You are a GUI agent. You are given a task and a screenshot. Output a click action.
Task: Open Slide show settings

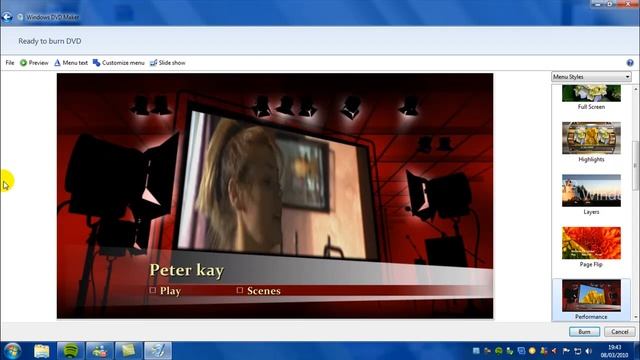[168, 63]
